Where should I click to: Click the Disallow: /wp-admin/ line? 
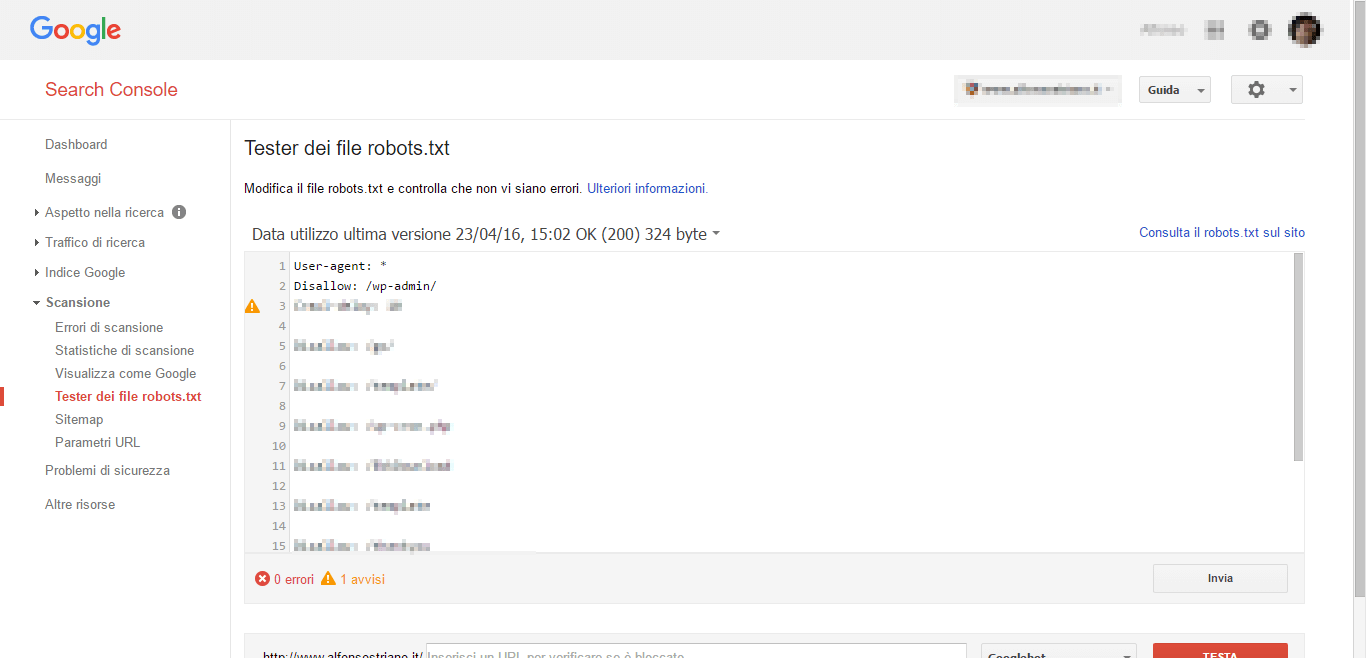click(x=365, y=286)
